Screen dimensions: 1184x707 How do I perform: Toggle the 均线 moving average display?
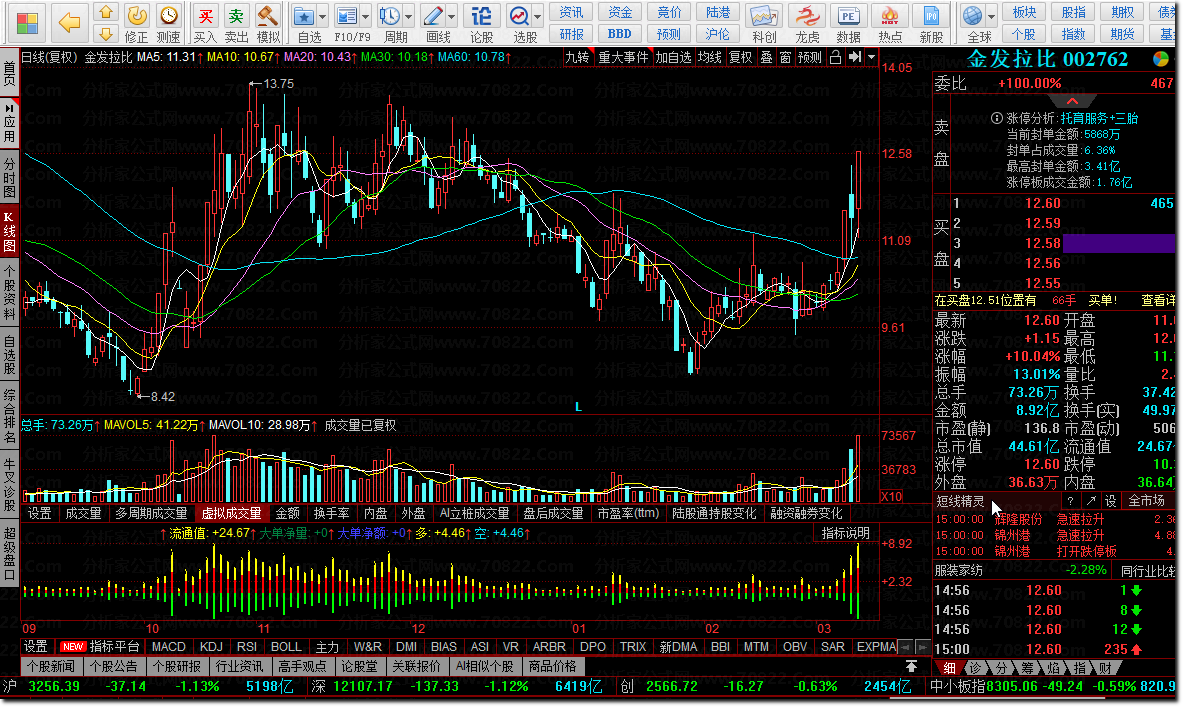coord(709,57)
